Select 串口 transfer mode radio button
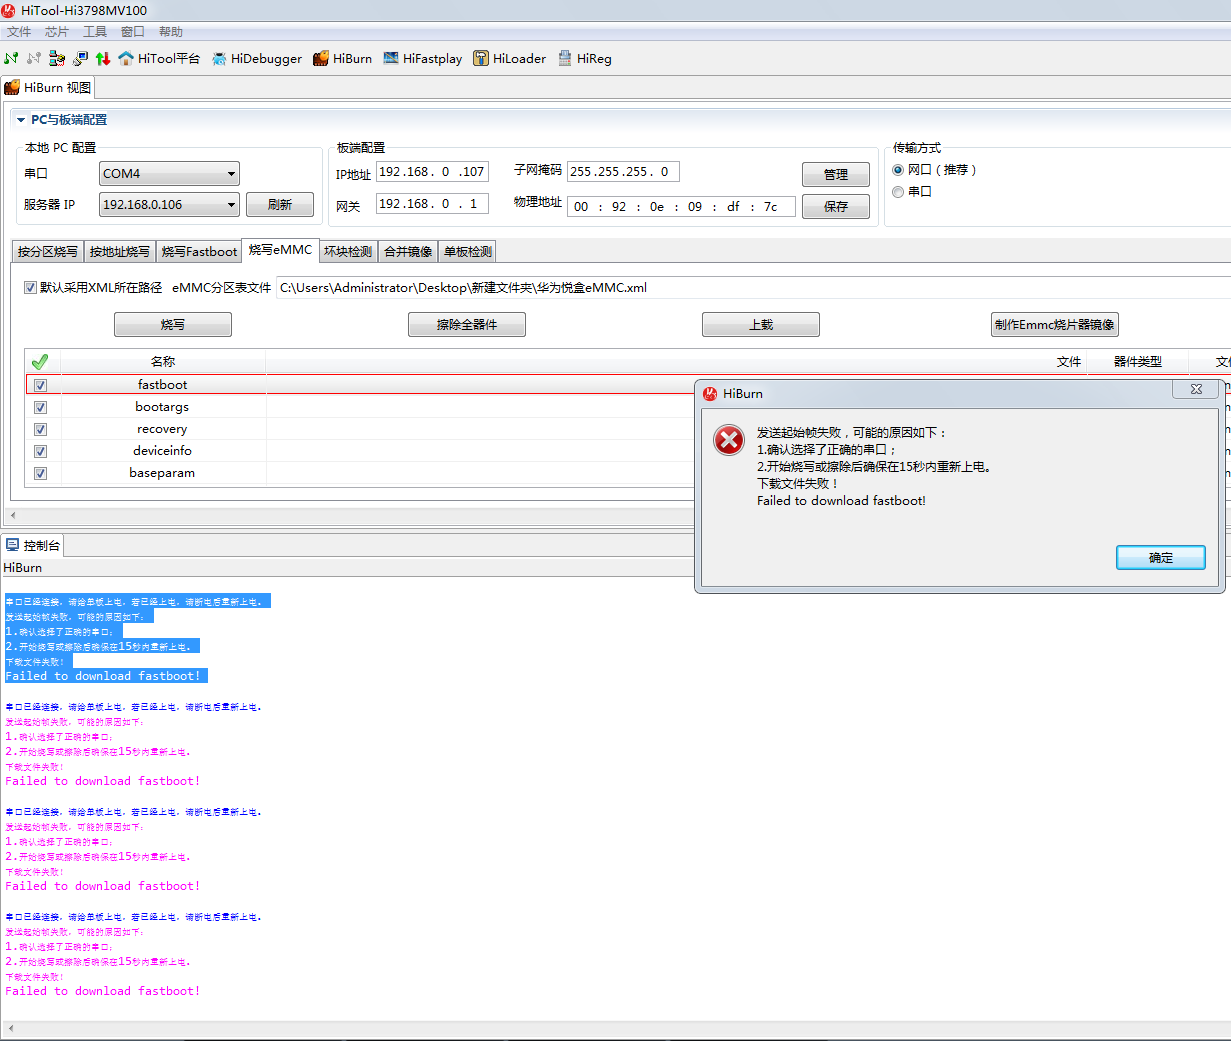1231x1041 pixels. pyautogui.click(x=898, y=192)
